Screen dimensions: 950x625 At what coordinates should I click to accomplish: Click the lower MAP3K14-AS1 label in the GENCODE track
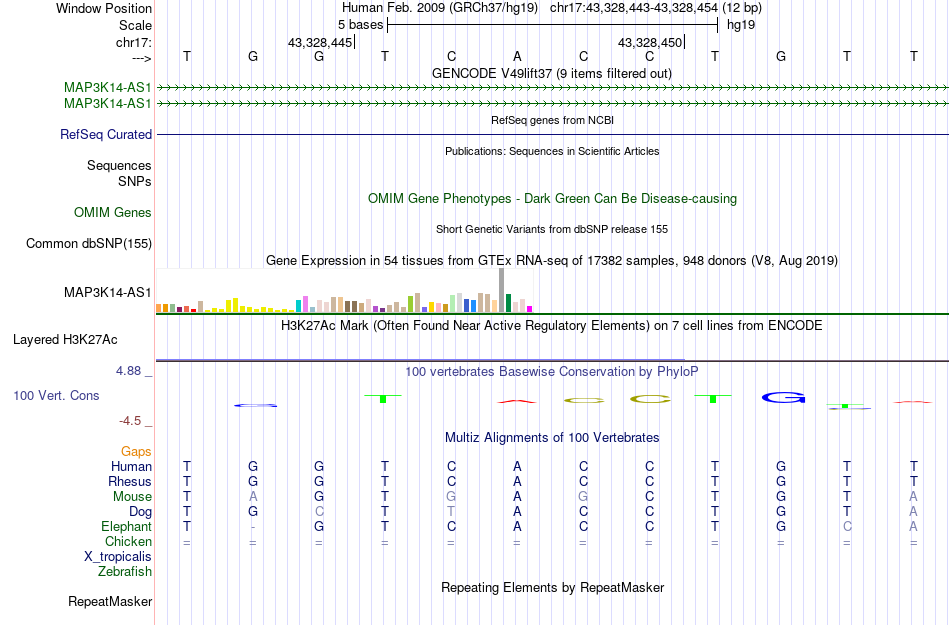click(108, 104)
